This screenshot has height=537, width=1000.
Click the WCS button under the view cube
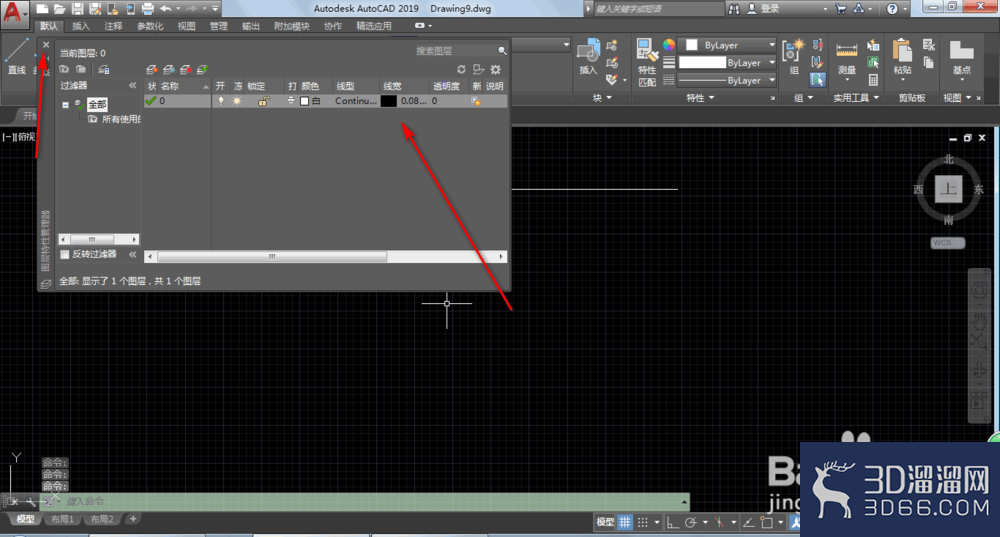point(947,243)
